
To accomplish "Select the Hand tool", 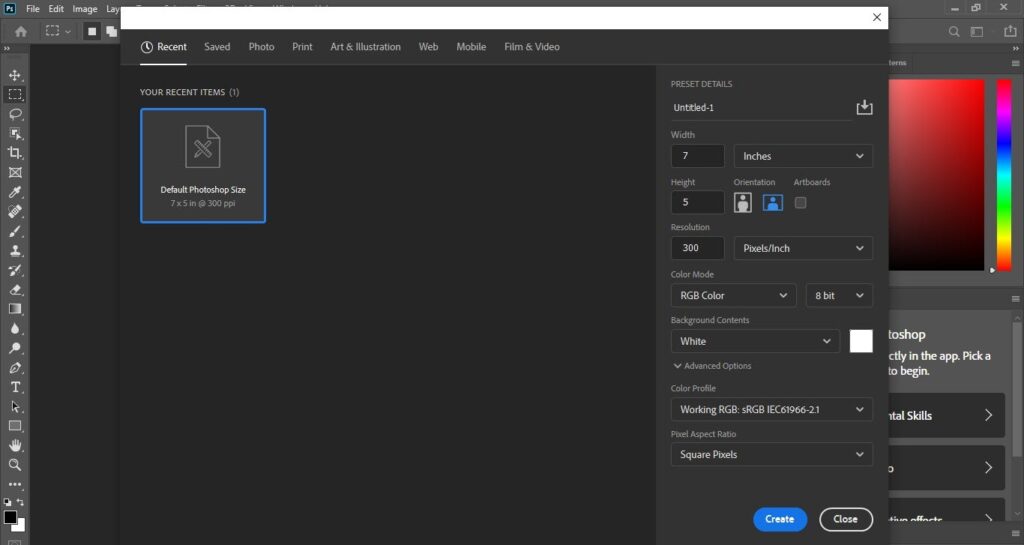I will point(14,445).
